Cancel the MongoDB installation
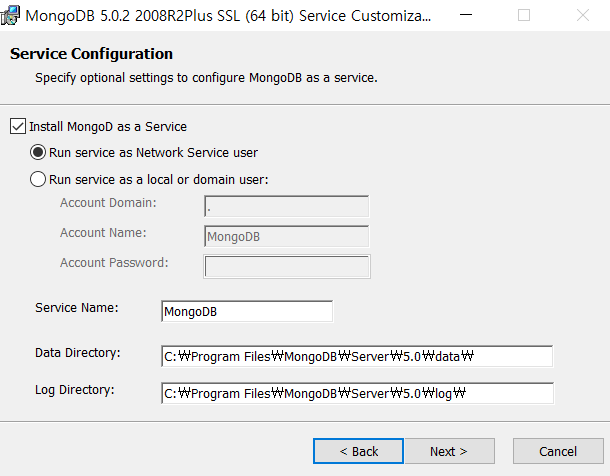This screenshot has height=476, width=610. [x=558, y=451]
